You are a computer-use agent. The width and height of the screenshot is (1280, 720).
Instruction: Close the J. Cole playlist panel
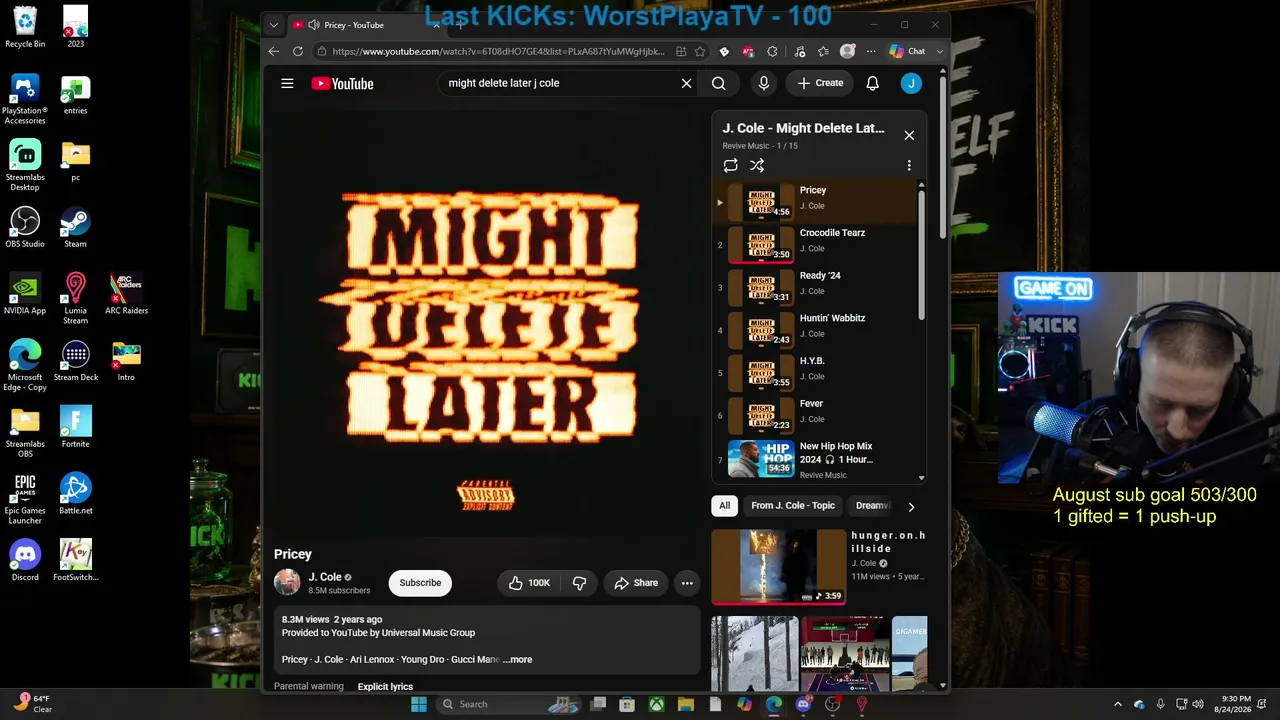click(909, 135)
